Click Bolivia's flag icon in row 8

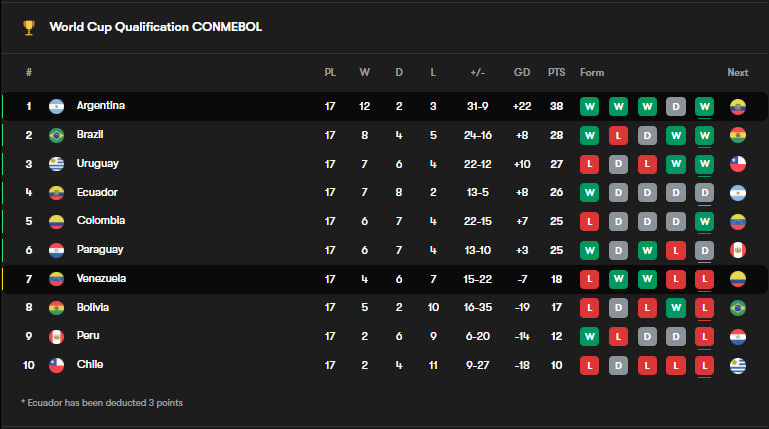click(57, 308)
